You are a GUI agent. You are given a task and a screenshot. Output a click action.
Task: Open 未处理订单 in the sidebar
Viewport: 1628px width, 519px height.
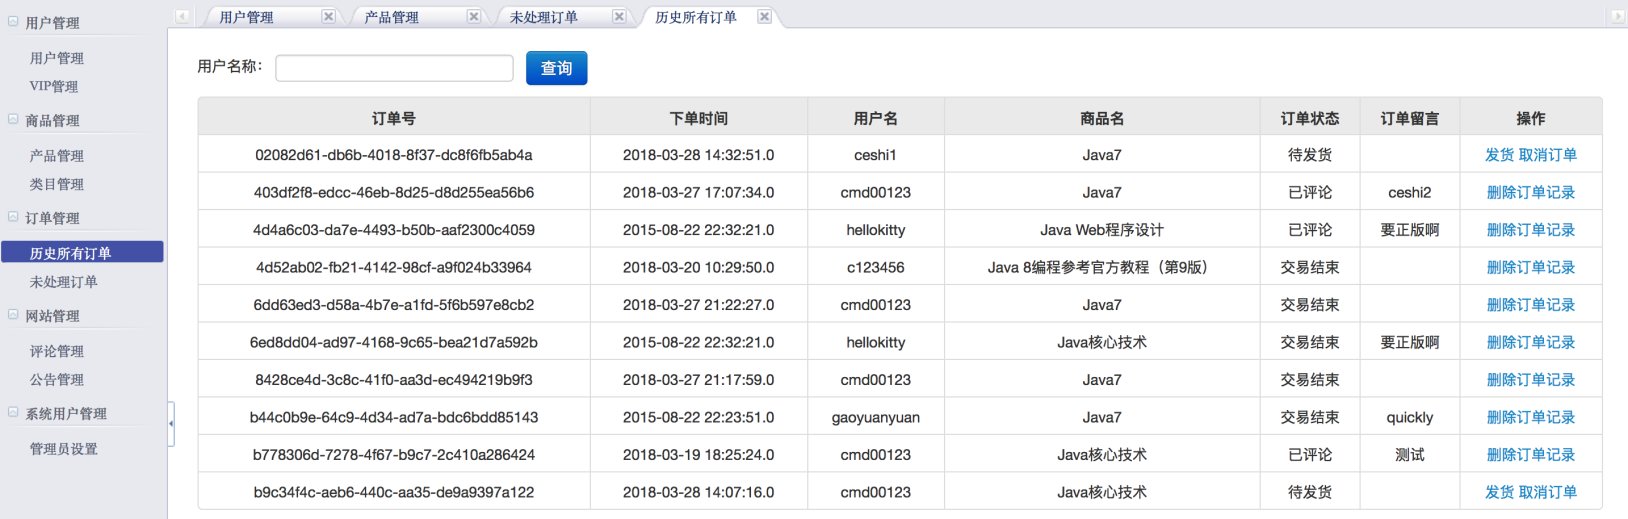(64, 282)
